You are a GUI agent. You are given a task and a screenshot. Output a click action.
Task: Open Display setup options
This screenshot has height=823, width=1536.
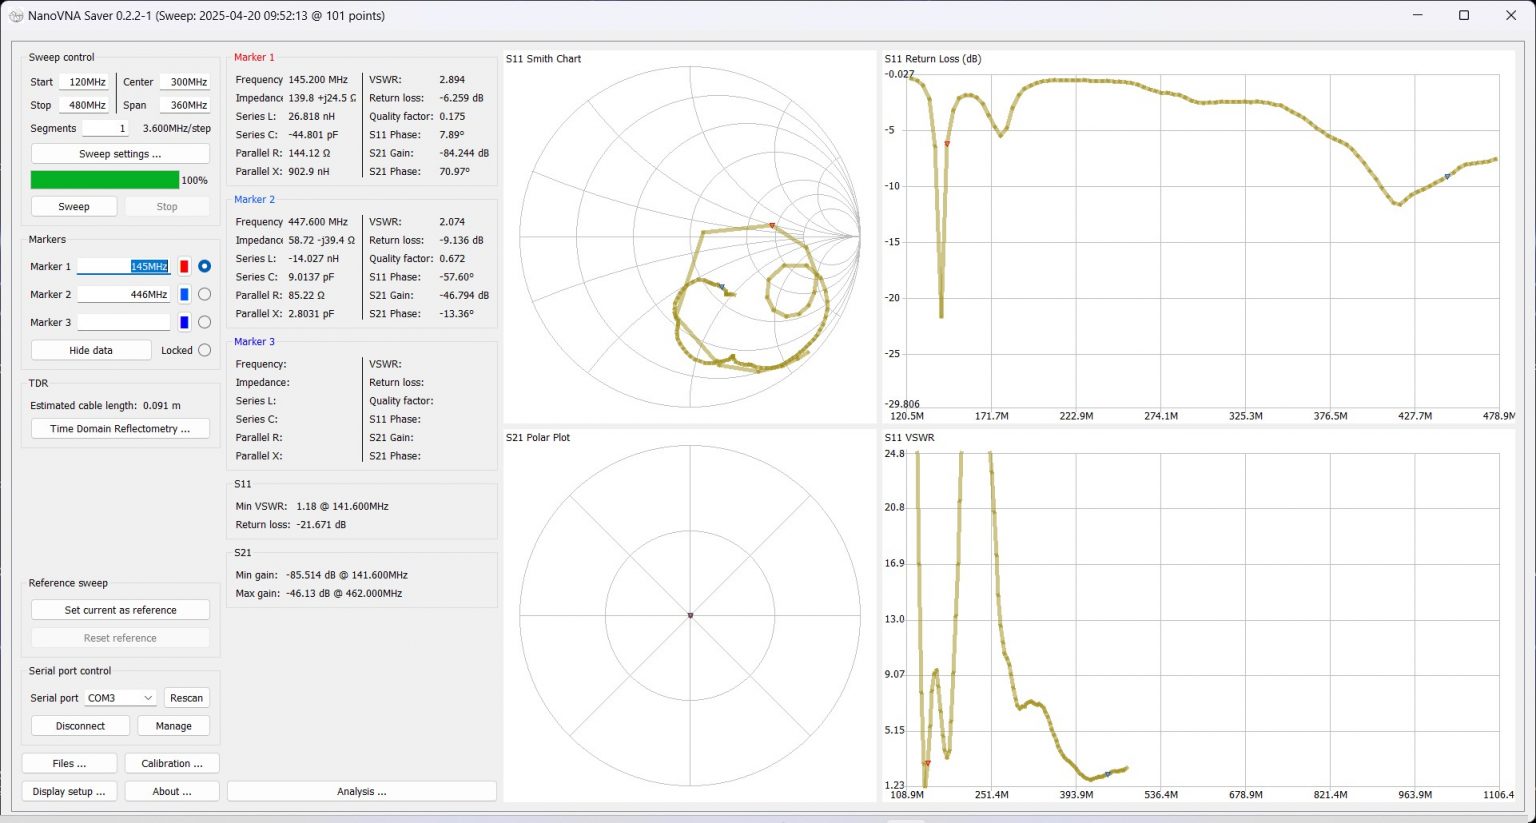pyautogui.click(x=69, y=791)
